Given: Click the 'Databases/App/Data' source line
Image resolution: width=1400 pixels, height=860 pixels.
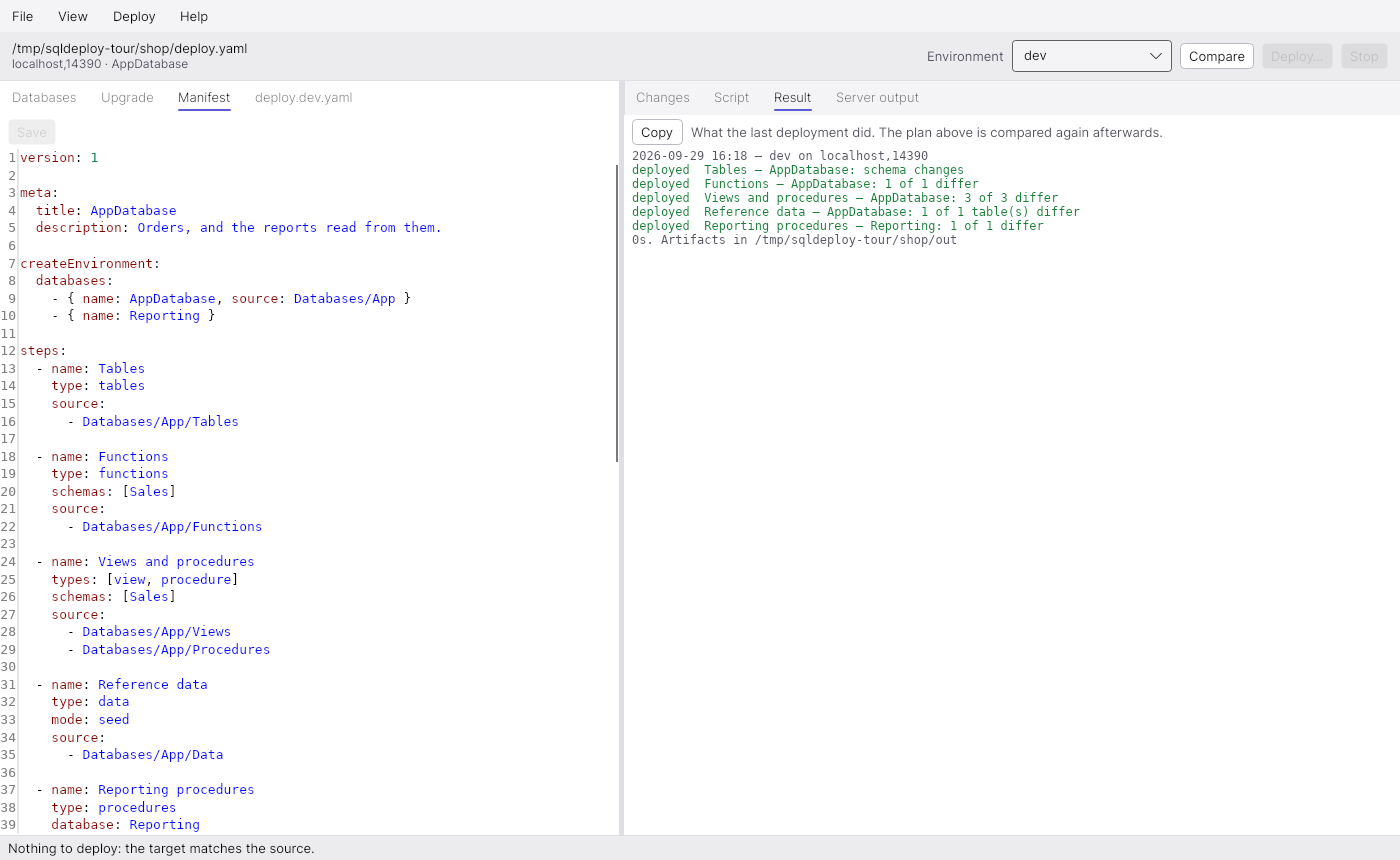Looking at the screenshot, I should (145, 755).
